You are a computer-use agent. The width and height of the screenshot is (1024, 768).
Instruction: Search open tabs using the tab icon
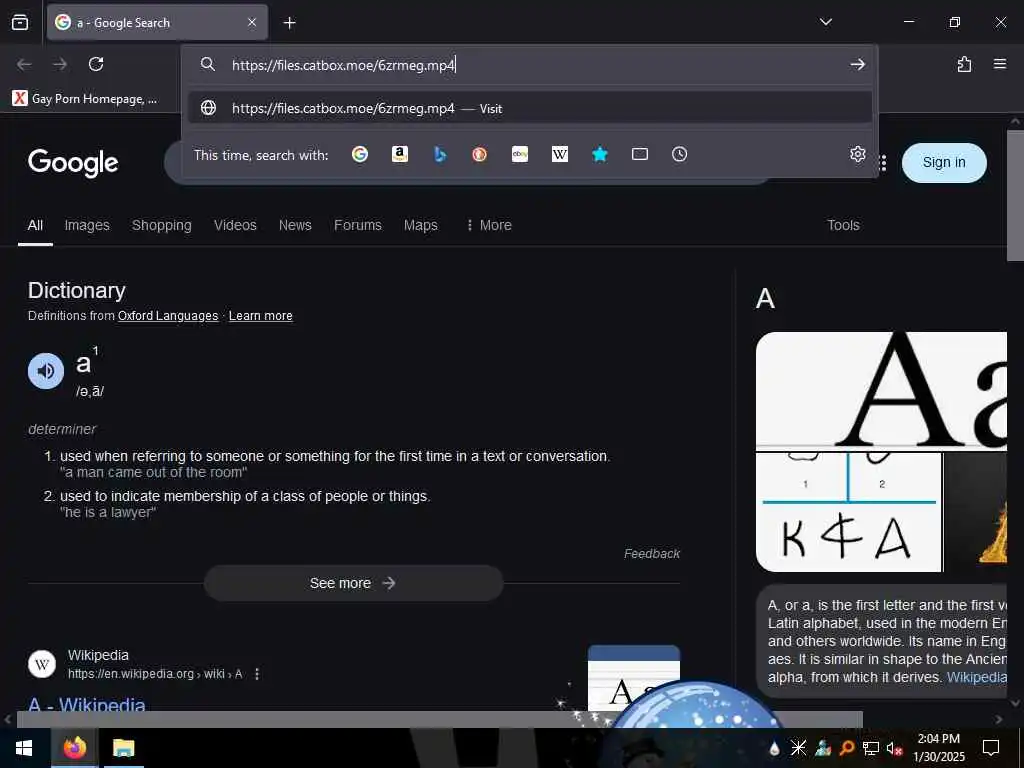coord(639,154)
